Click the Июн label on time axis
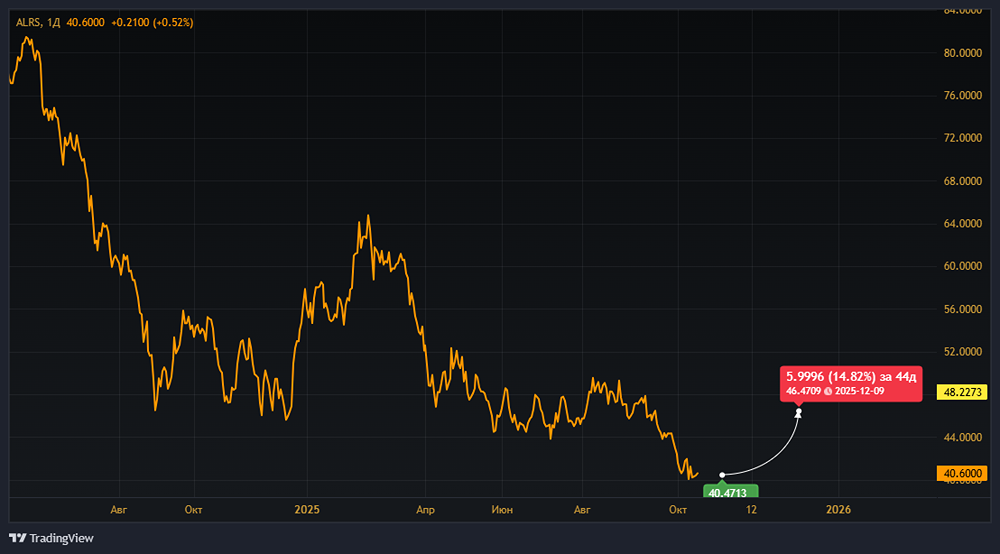The width and height of the screenshot is (1000, 554). point(503,510)
